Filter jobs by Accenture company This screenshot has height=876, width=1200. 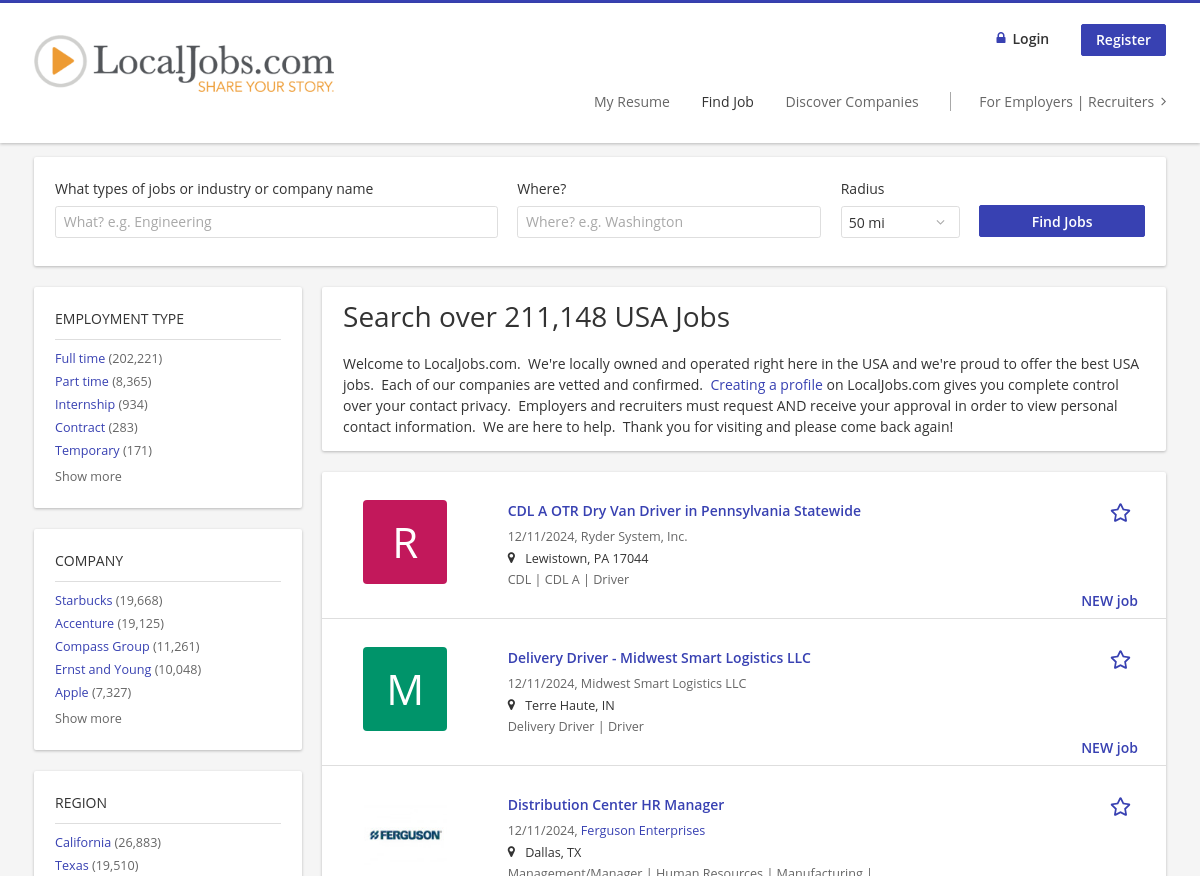pyautogui.click(x=84, y=623)
